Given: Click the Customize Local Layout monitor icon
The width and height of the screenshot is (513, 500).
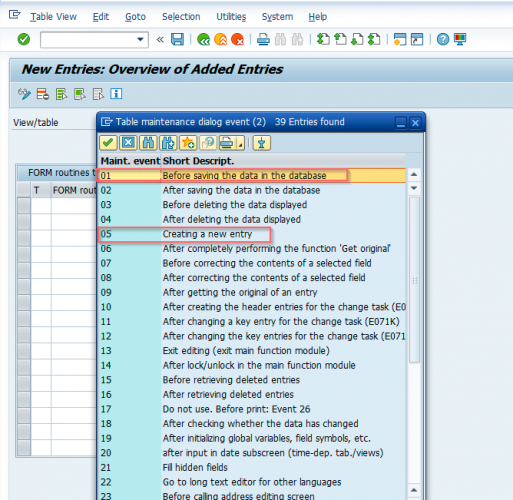Looking at the screenshot, I should click(x=460, y=39).
